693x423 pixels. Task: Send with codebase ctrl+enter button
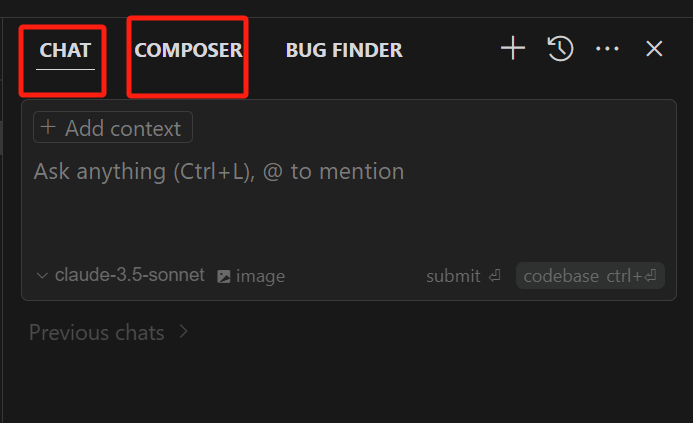590,276
